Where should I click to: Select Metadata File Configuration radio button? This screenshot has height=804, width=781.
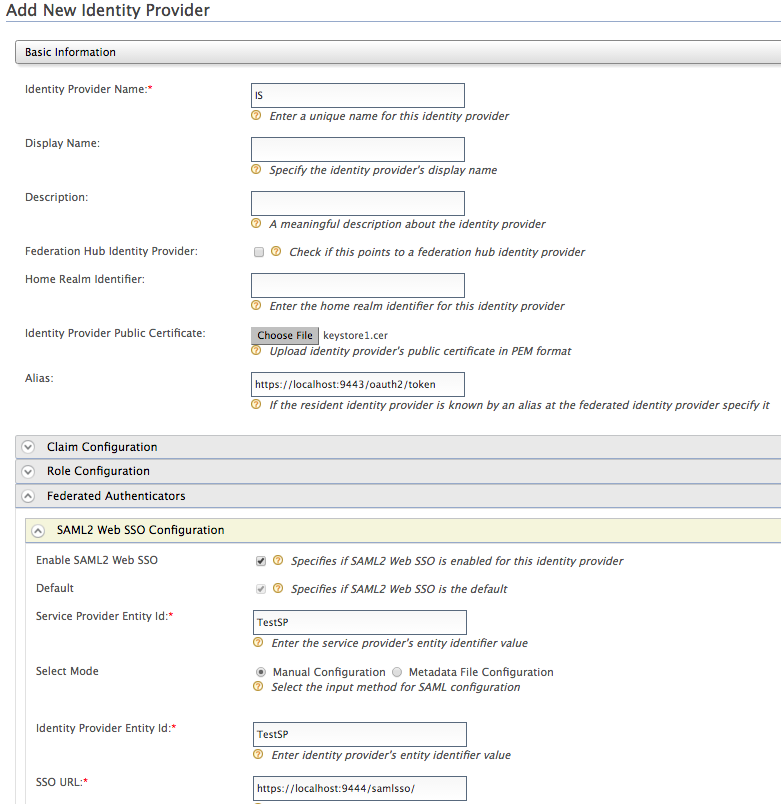(x=397, y=672)
